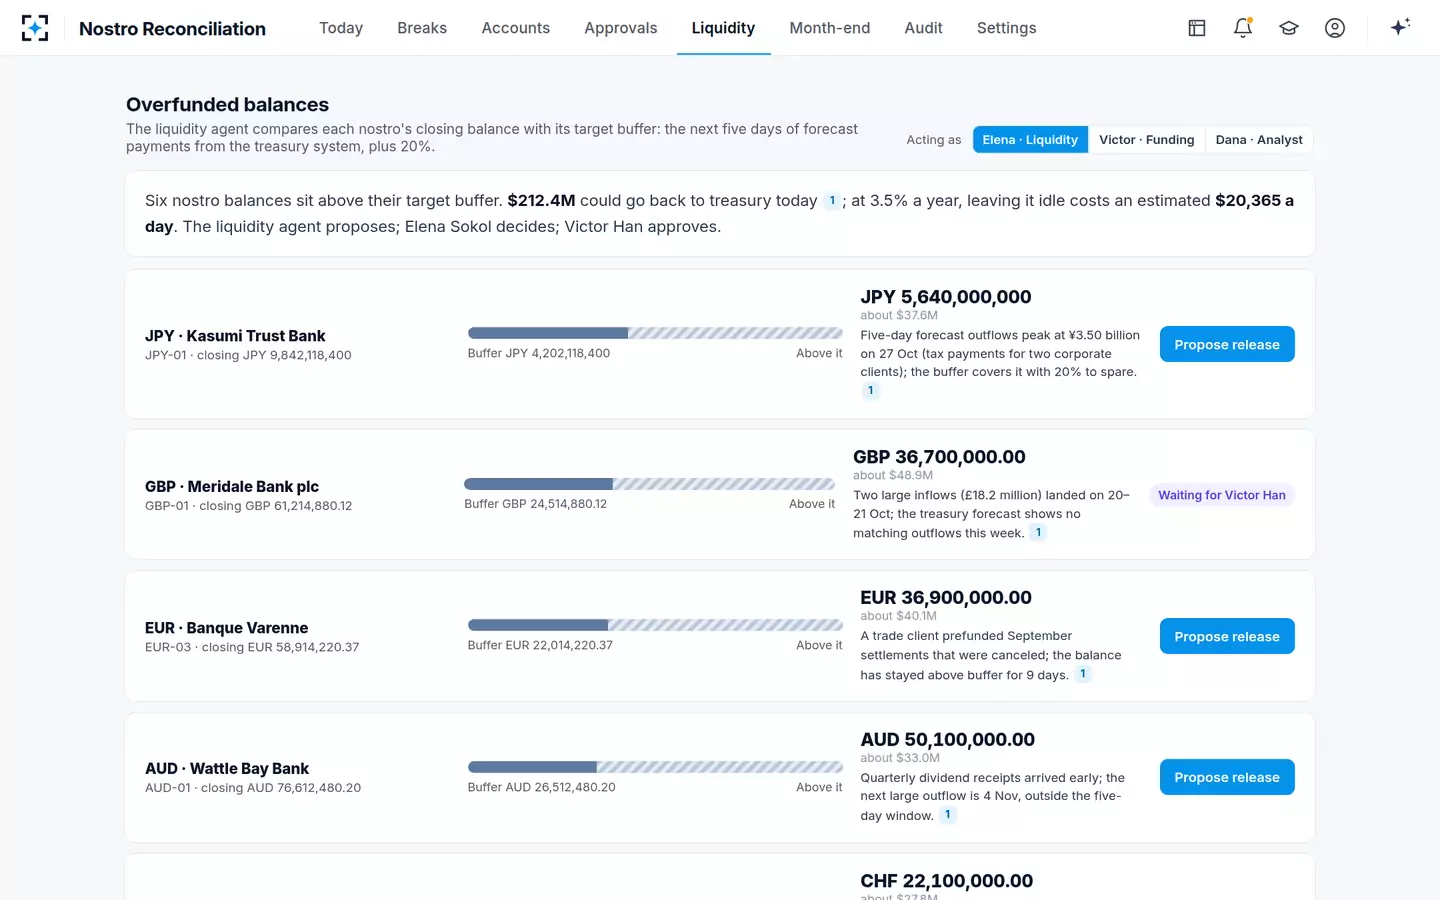This screenshot has height=900, width=1440.
Task: Open the Approvals tab
Action: pos(621,28)
